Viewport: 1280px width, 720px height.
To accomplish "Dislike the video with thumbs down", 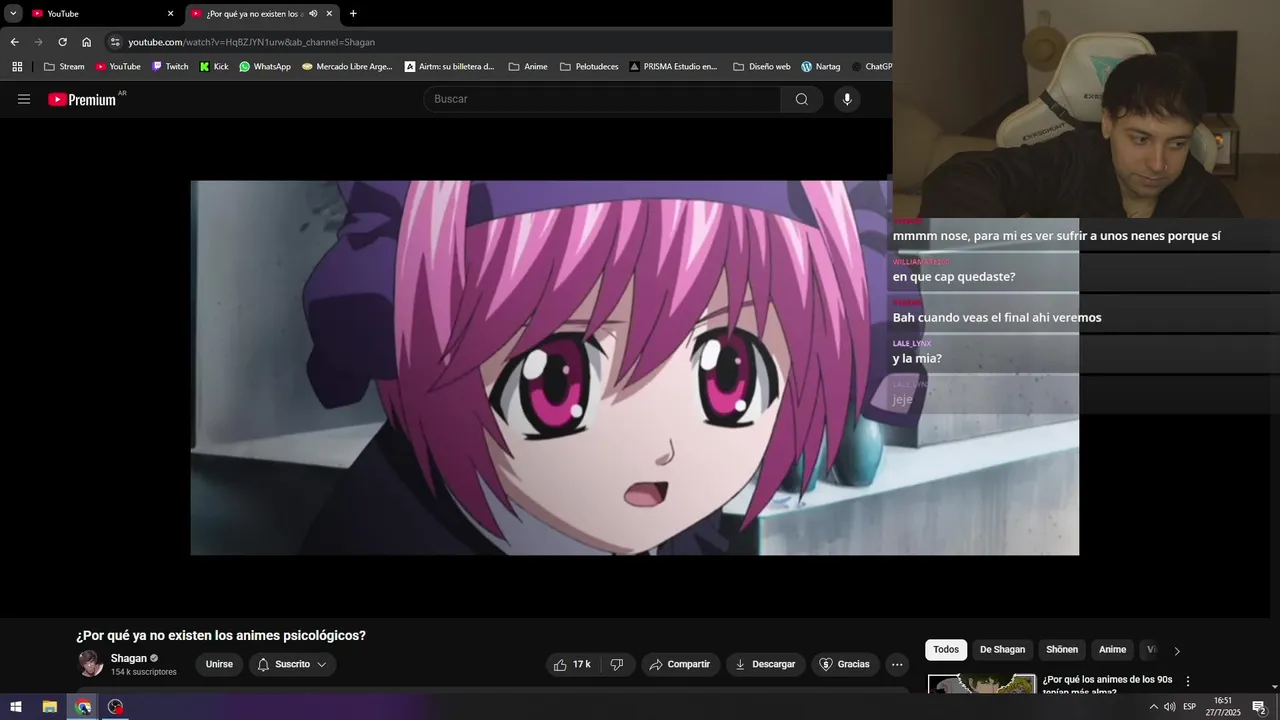I will tap(617, 664).
